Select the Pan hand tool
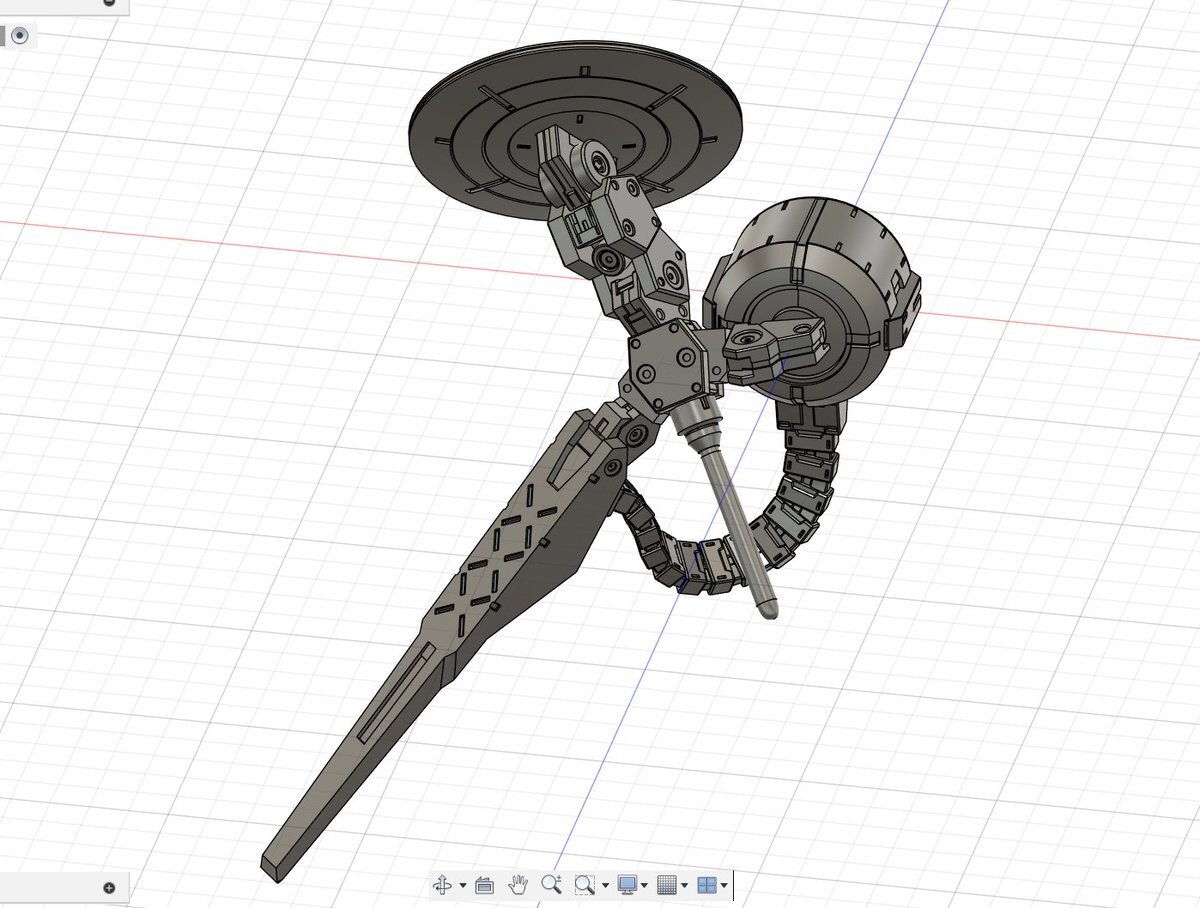The height and width of the screenshot is (908, 1200). (x=518, y=885)
